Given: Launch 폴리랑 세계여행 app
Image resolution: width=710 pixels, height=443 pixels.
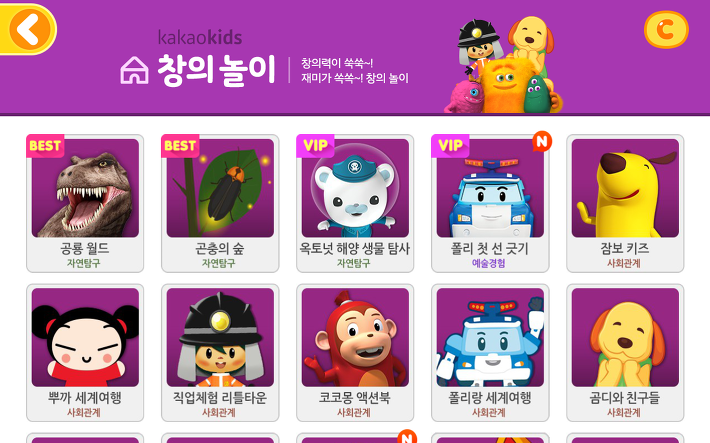Looking at the screenshot, I should point(490,353).
